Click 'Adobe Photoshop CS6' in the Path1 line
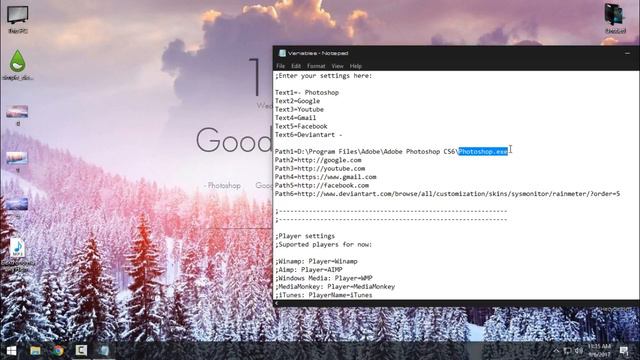 [419, 151]
